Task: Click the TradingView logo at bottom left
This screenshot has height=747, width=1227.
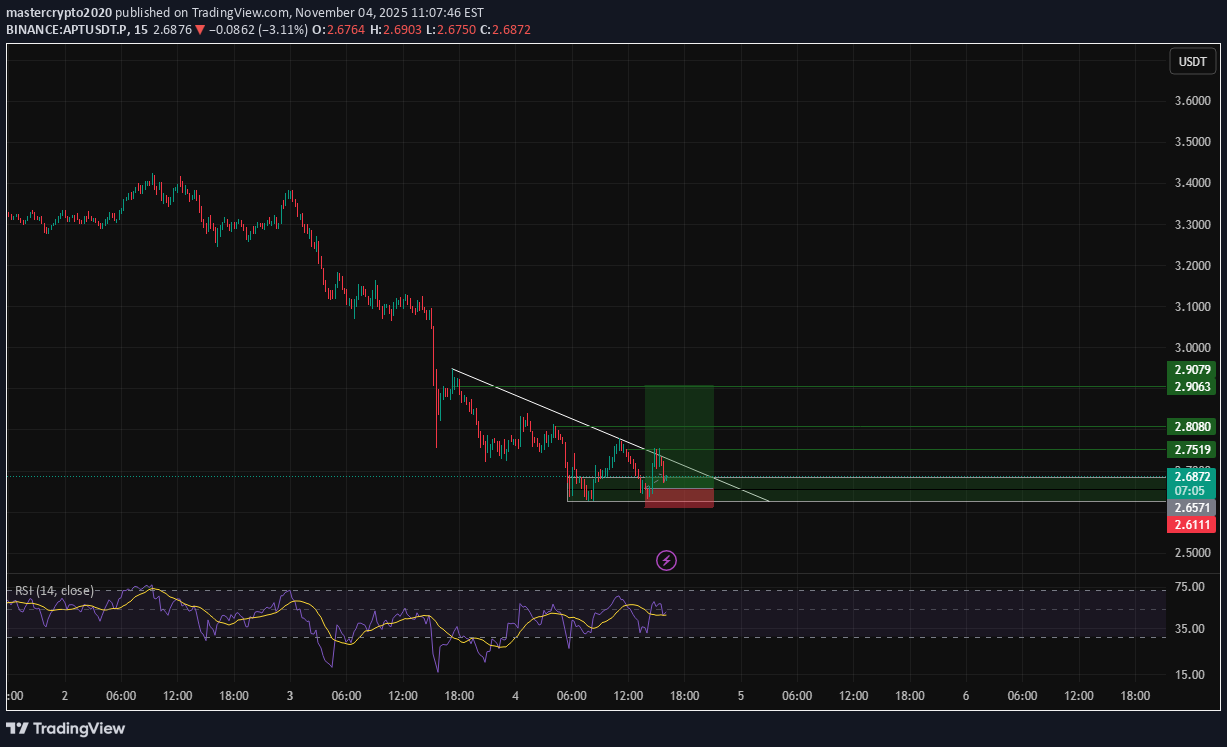Action: (x=66, y=728)
